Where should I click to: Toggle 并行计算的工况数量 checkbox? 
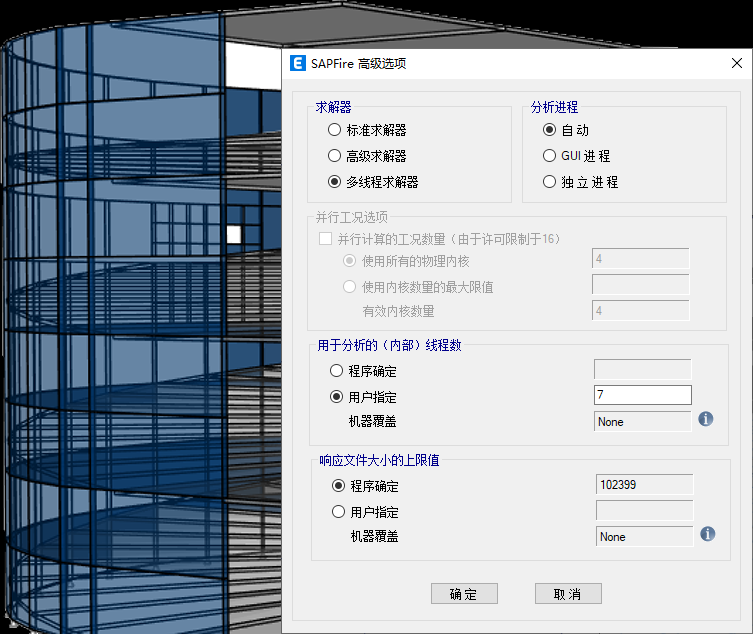coord(326,239)
